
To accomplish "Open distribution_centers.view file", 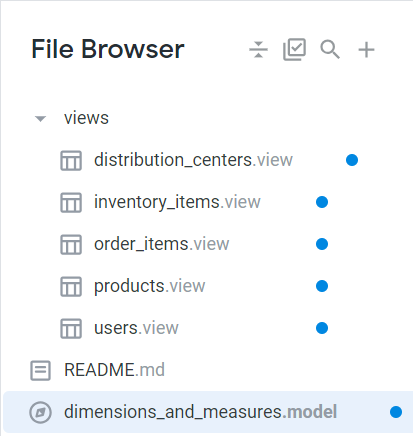I will click(193, 160).
